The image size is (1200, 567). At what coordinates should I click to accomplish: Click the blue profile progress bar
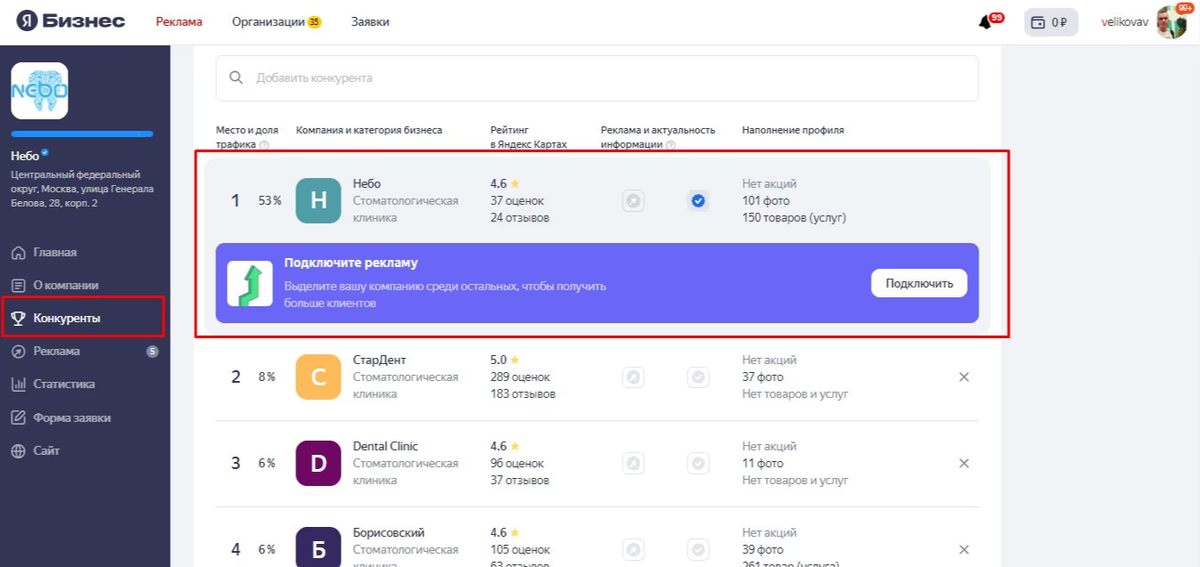(82, 134)
